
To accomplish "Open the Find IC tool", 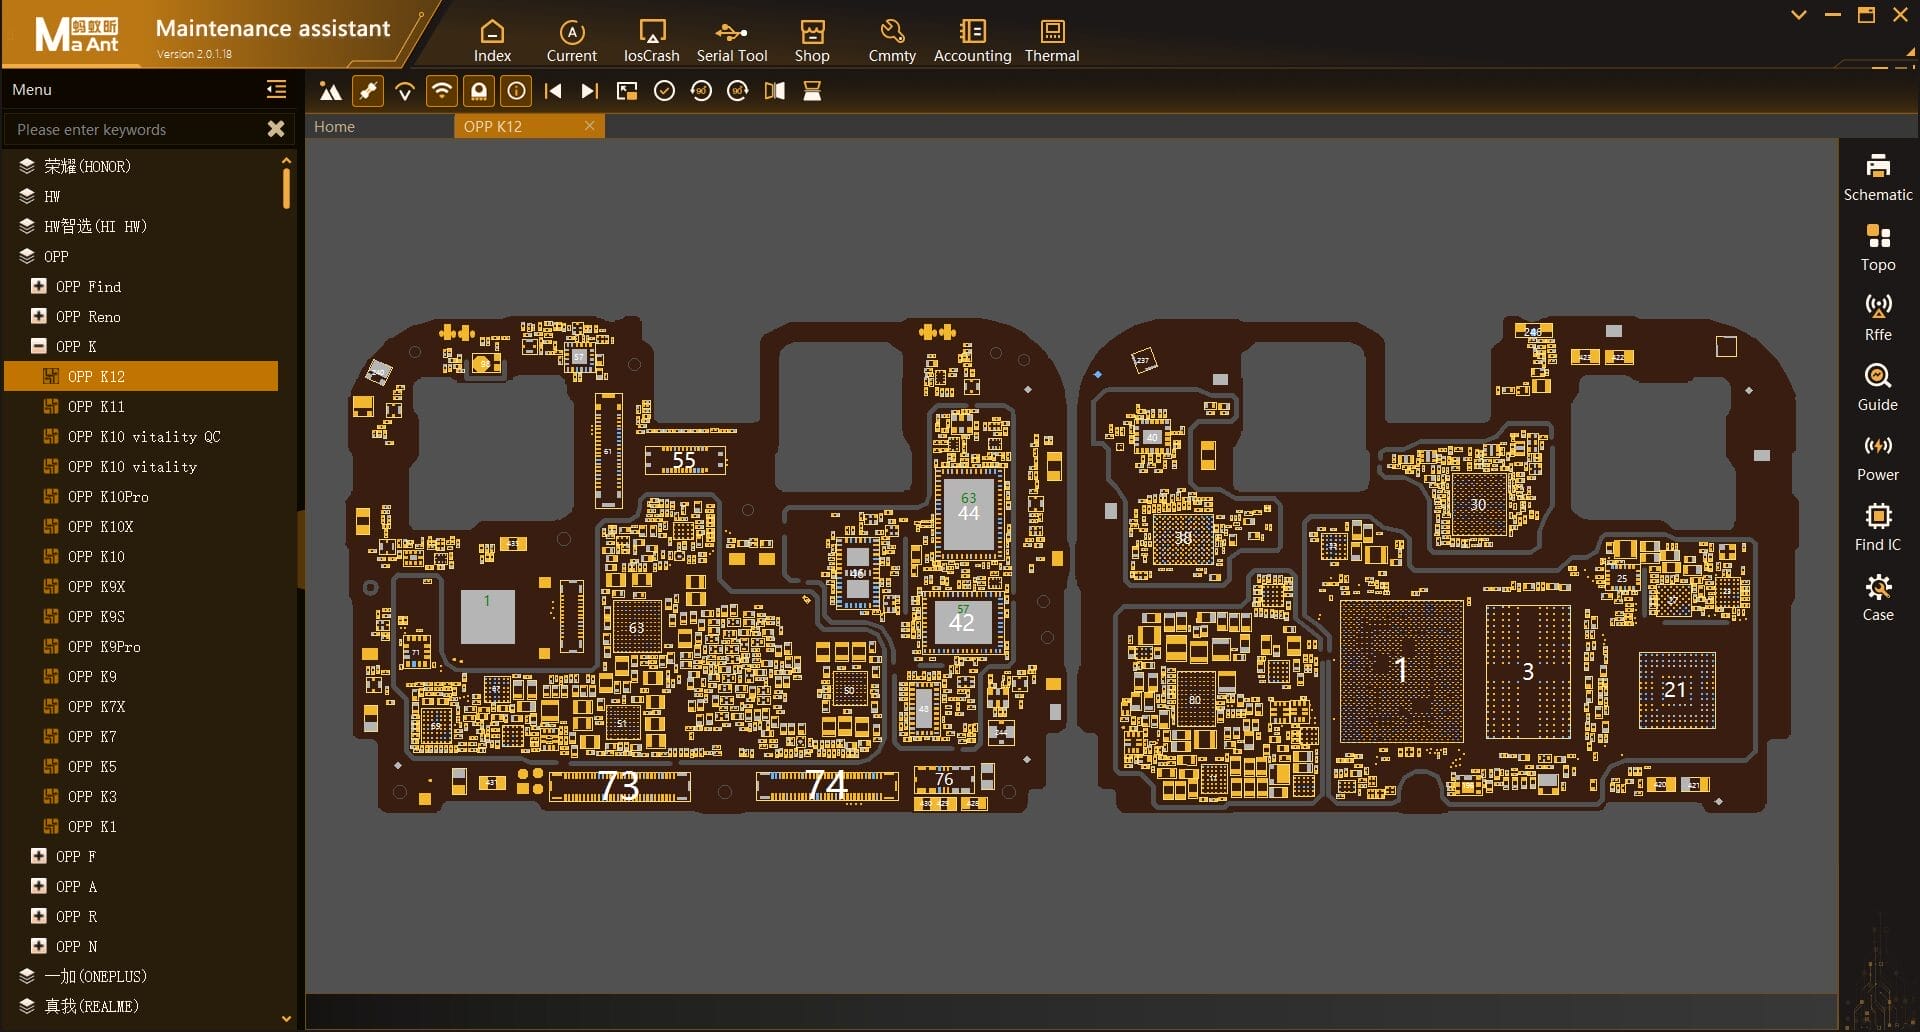I will (x=1877, y=527).
